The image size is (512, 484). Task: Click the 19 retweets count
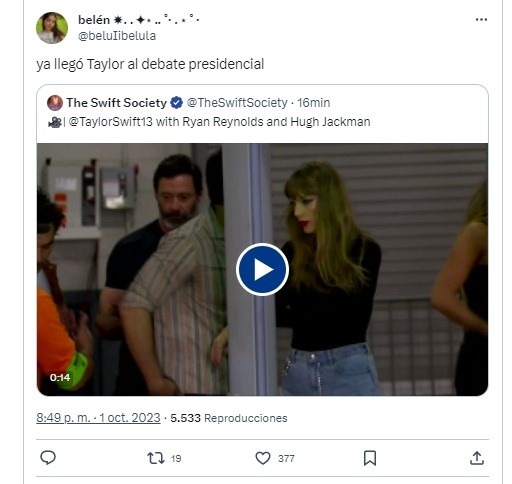176,459
